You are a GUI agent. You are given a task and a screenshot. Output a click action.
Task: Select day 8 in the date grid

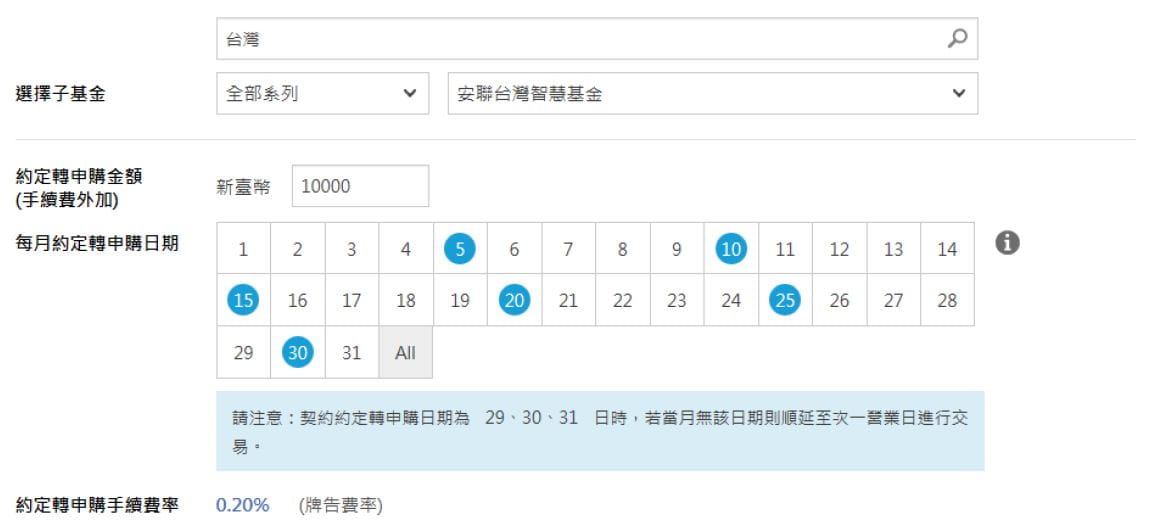[623, 249]
